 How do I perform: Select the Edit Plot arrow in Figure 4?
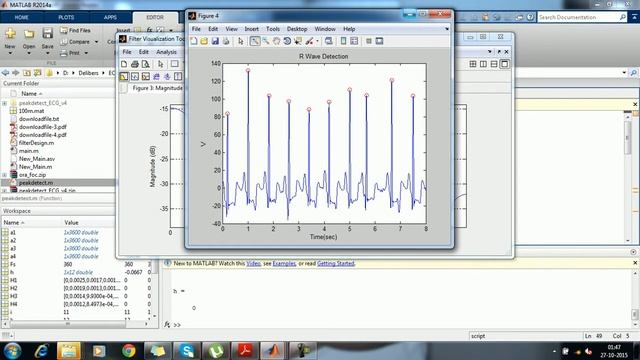[x=241, y=41]
